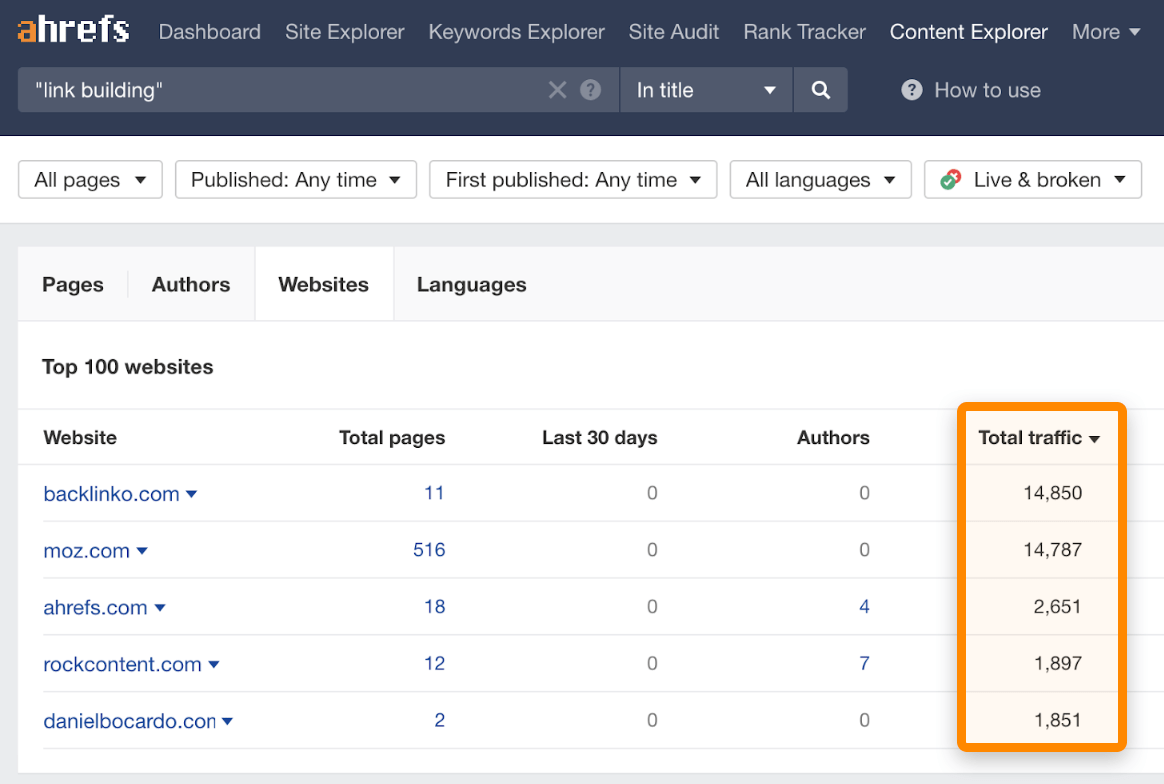The width and height of the screenshot is (1164, 784).
Task: Open Site Explorer from the top menu
Action: click(x=344, y=32)
